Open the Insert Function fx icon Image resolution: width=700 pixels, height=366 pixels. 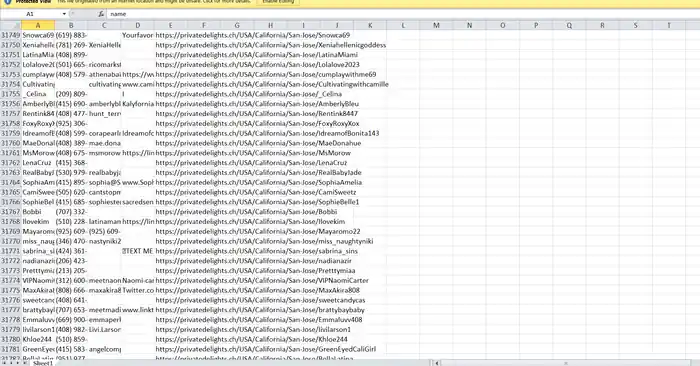click(101, 14)
